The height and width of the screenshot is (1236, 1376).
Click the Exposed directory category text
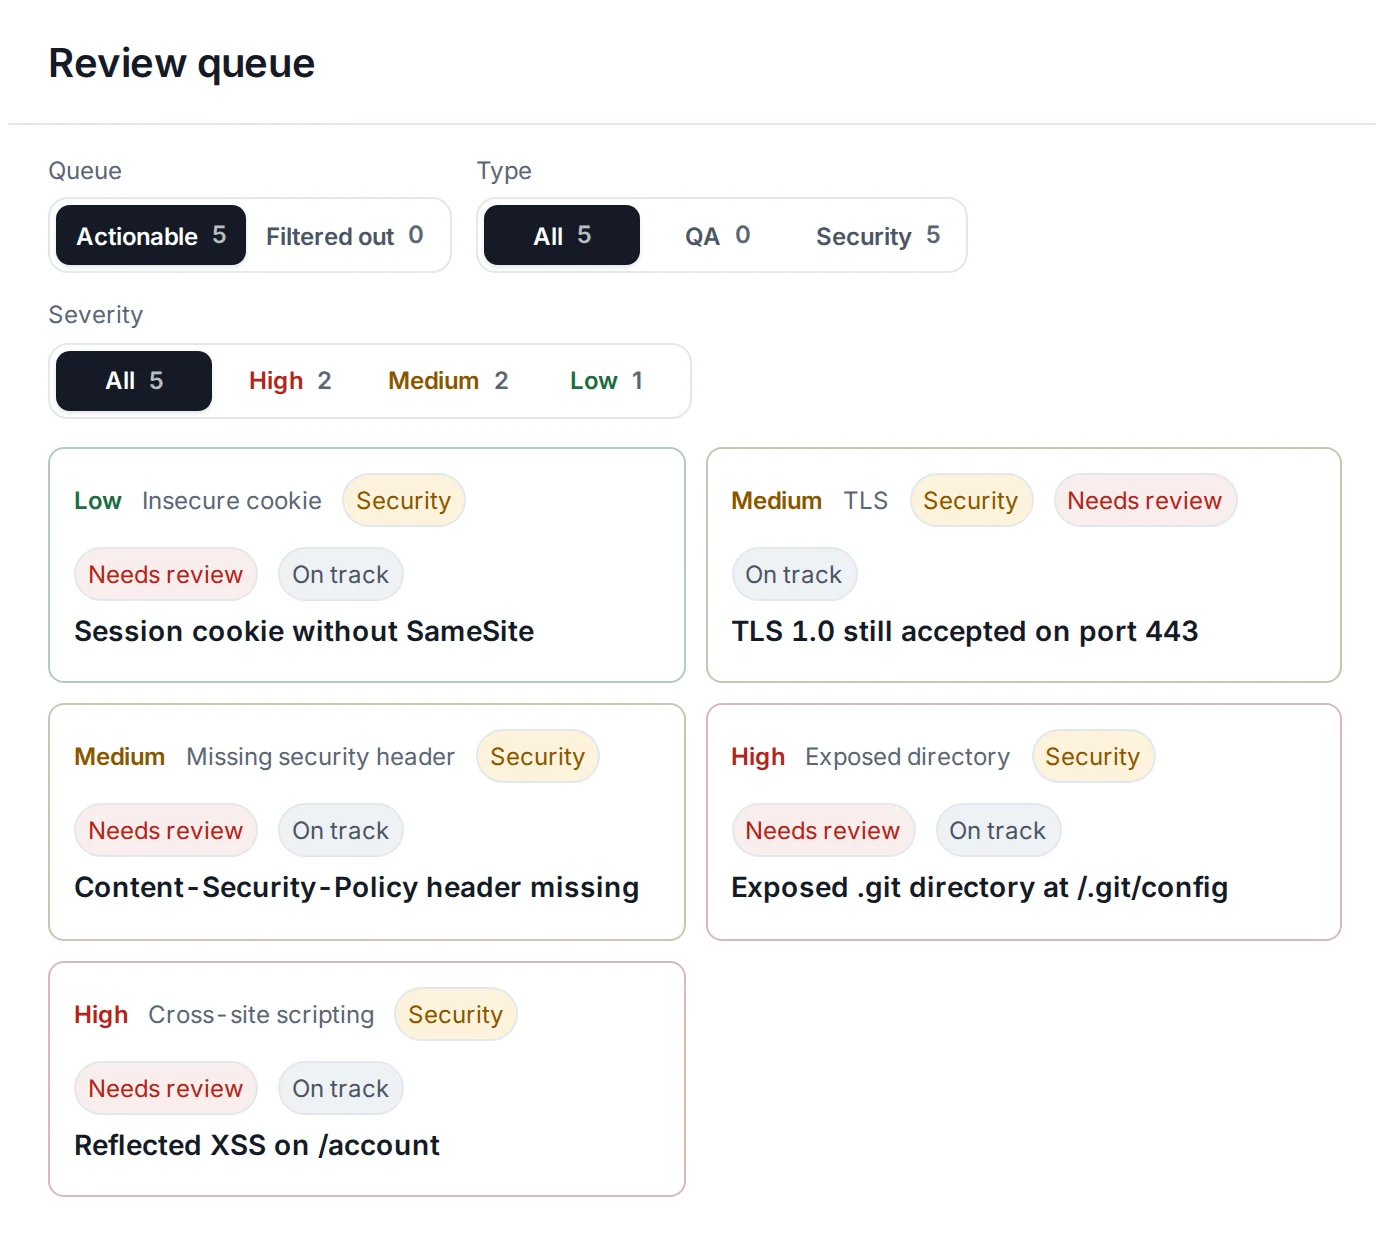point(908,756)
